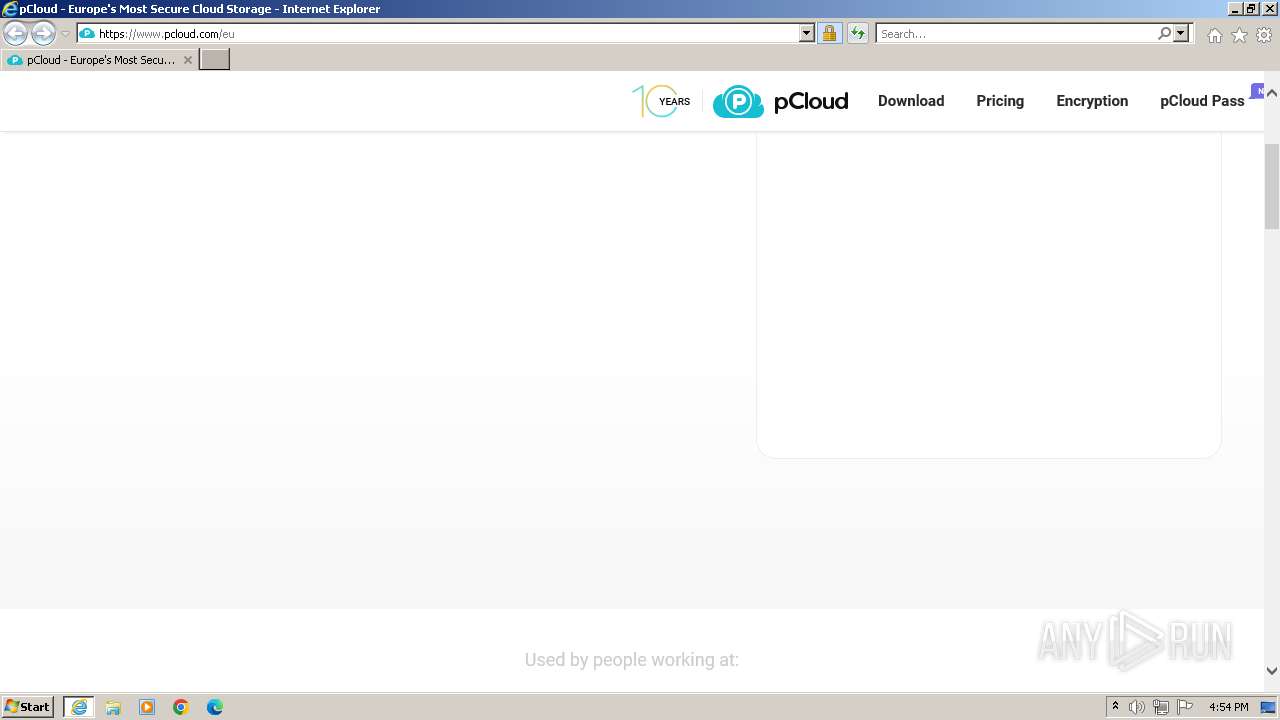Launch Google Chrome from taskbar
Image resolution: width=1280 pixels, height=720 pixels.
(x=181, y=707)
